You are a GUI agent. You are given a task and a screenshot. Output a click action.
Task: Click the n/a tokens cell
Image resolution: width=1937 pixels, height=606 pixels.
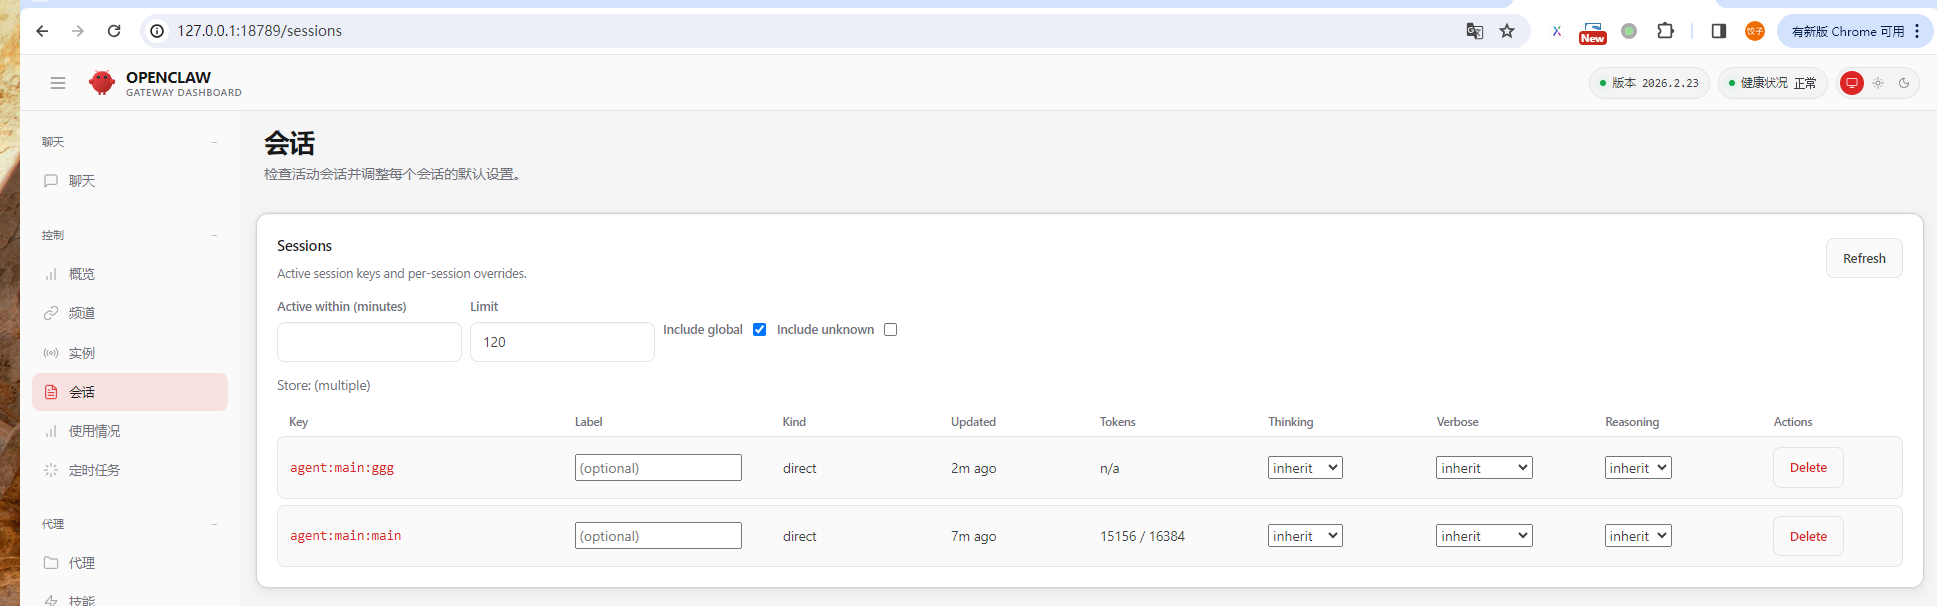pyautogui.click(x=1110, y=468)
